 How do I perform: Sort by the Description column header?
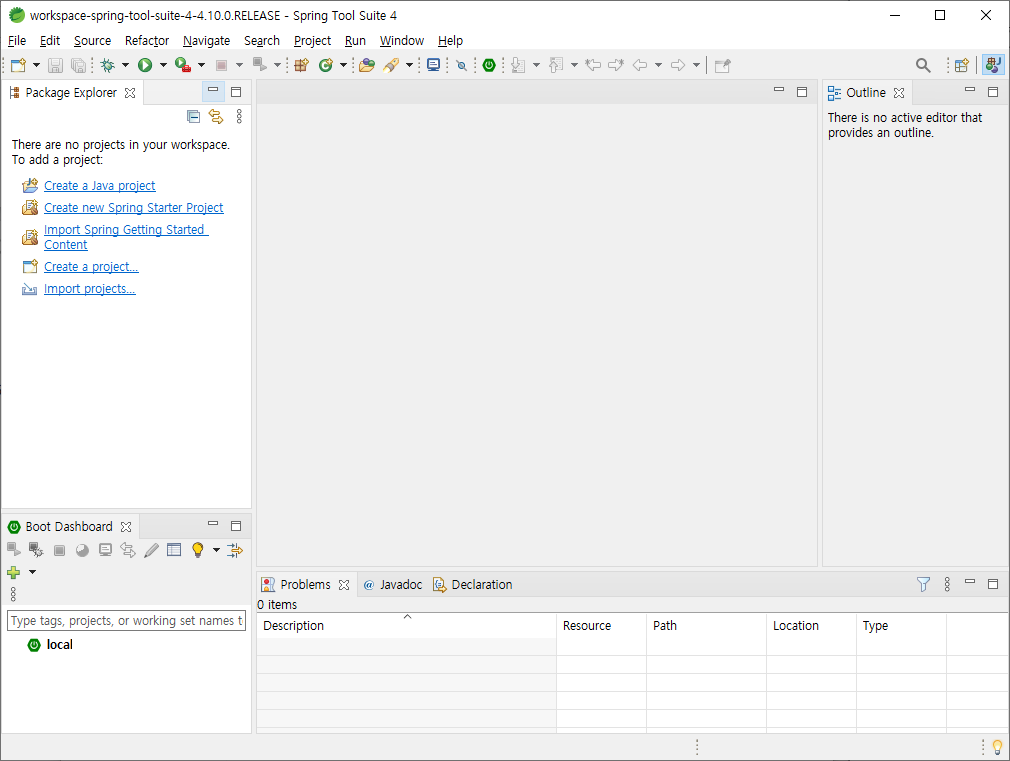pos(406,626)
